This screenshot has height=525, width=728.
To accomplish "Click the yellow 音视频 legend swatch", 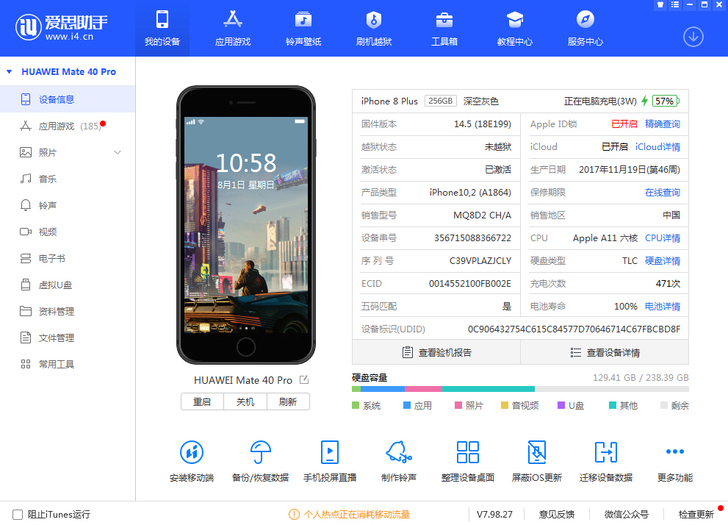I will click(505, 405).
